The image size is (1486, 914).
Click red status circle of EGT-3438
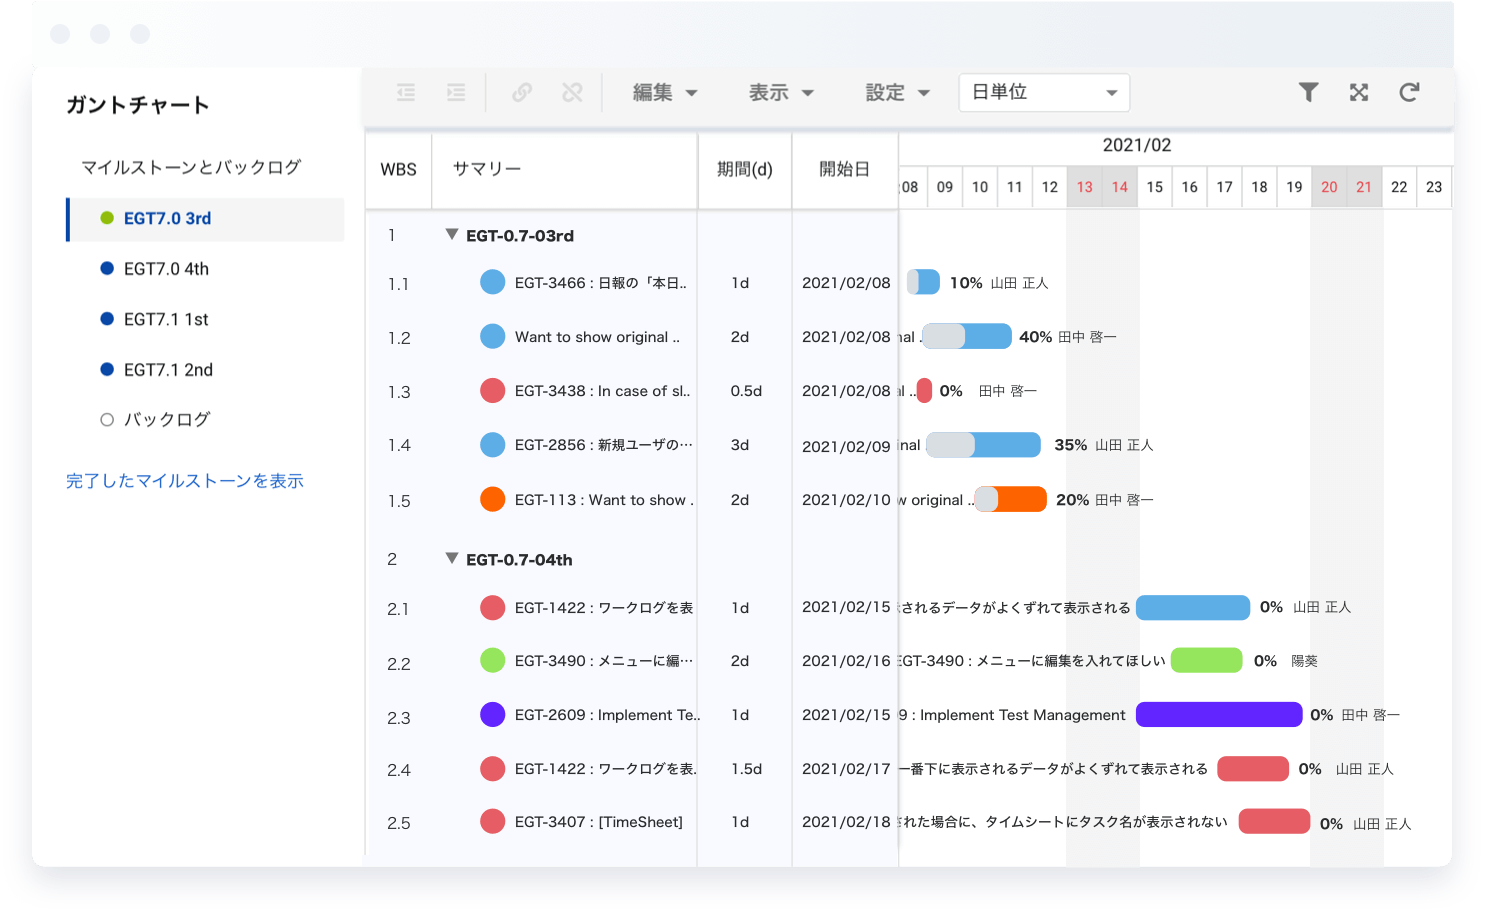[x=492, y=390]
